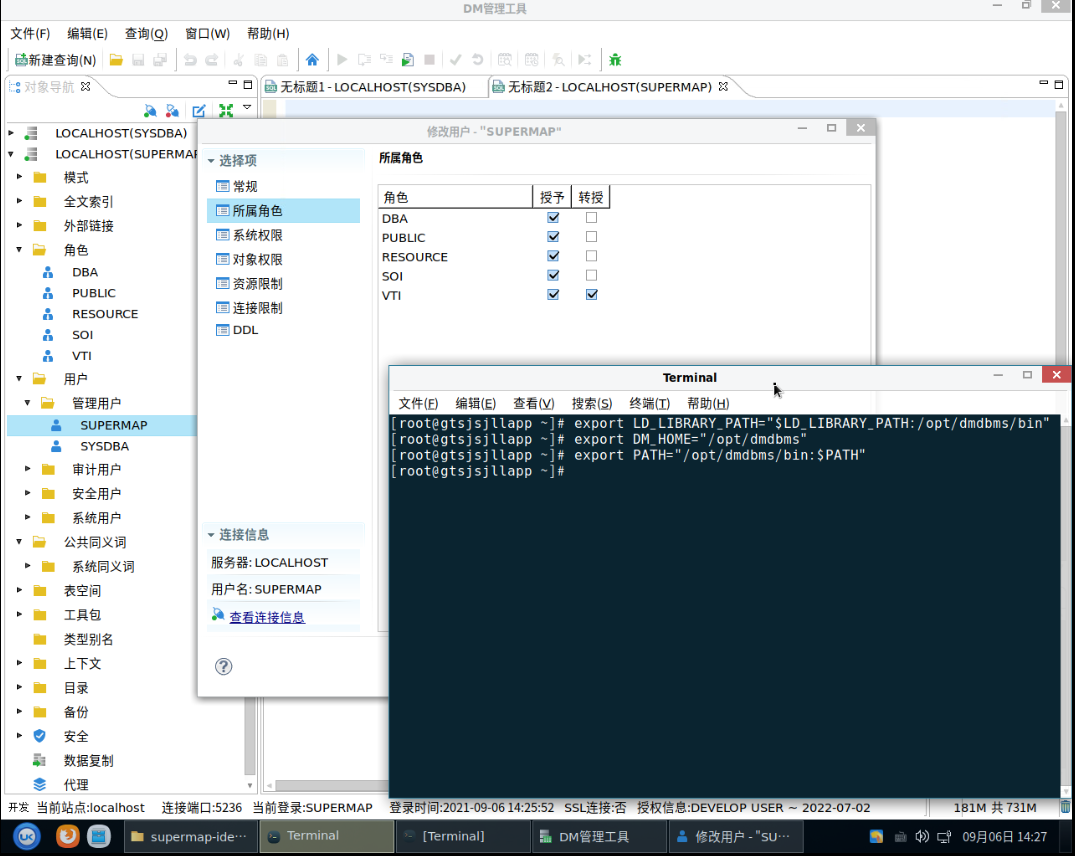Open the 系统权限 page in dialog
1075x856 pixels.
257,235
